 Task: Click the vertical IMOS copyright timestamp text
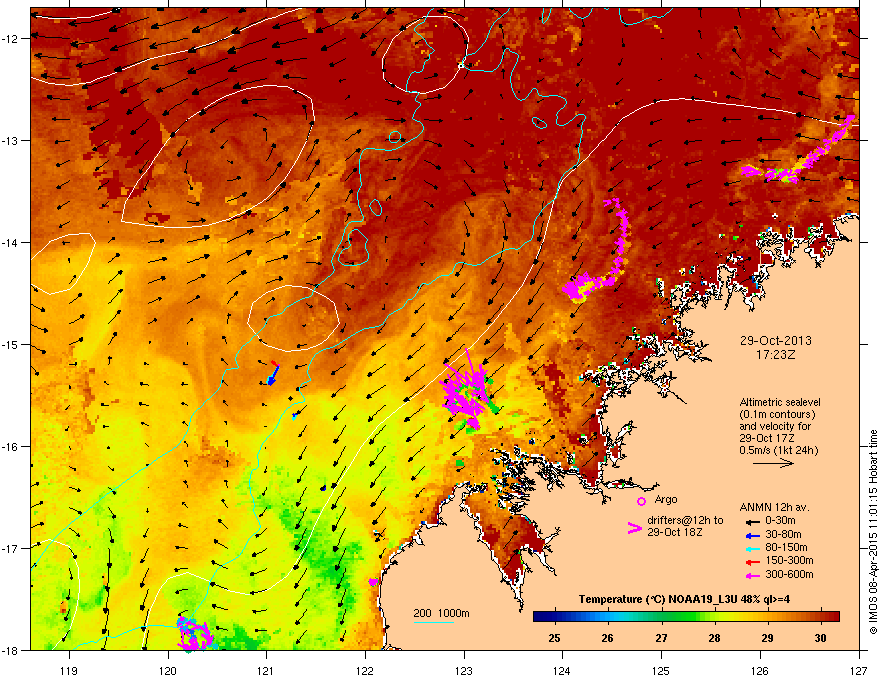(873, 532)
